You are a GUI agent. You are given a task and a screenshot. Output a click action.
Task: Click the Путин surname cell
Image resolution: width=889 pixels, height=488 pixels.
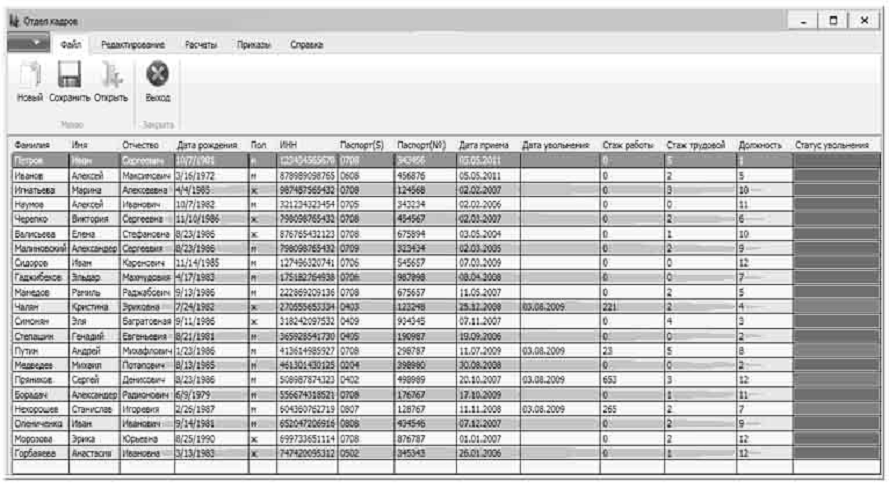tap(40, 351)
